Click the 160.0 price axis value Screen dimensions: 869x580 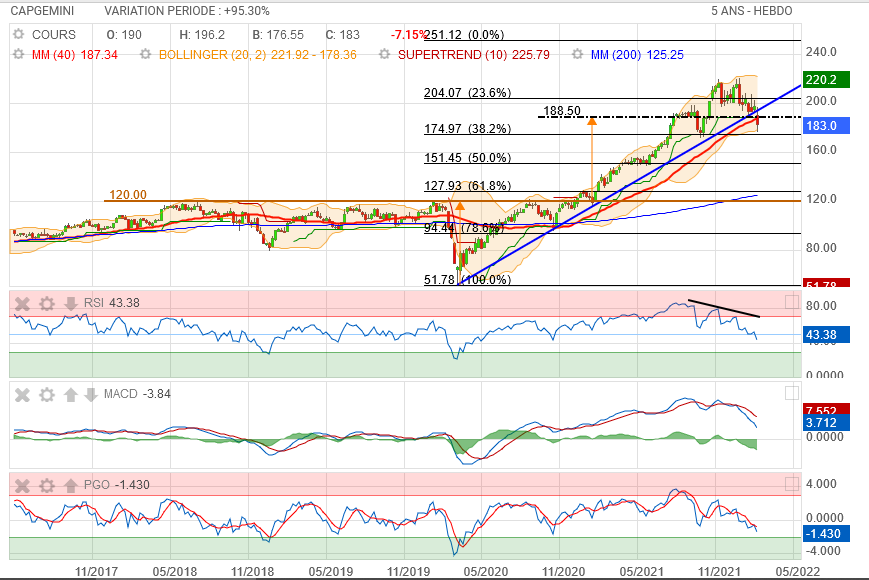click(x=821, y=150)
